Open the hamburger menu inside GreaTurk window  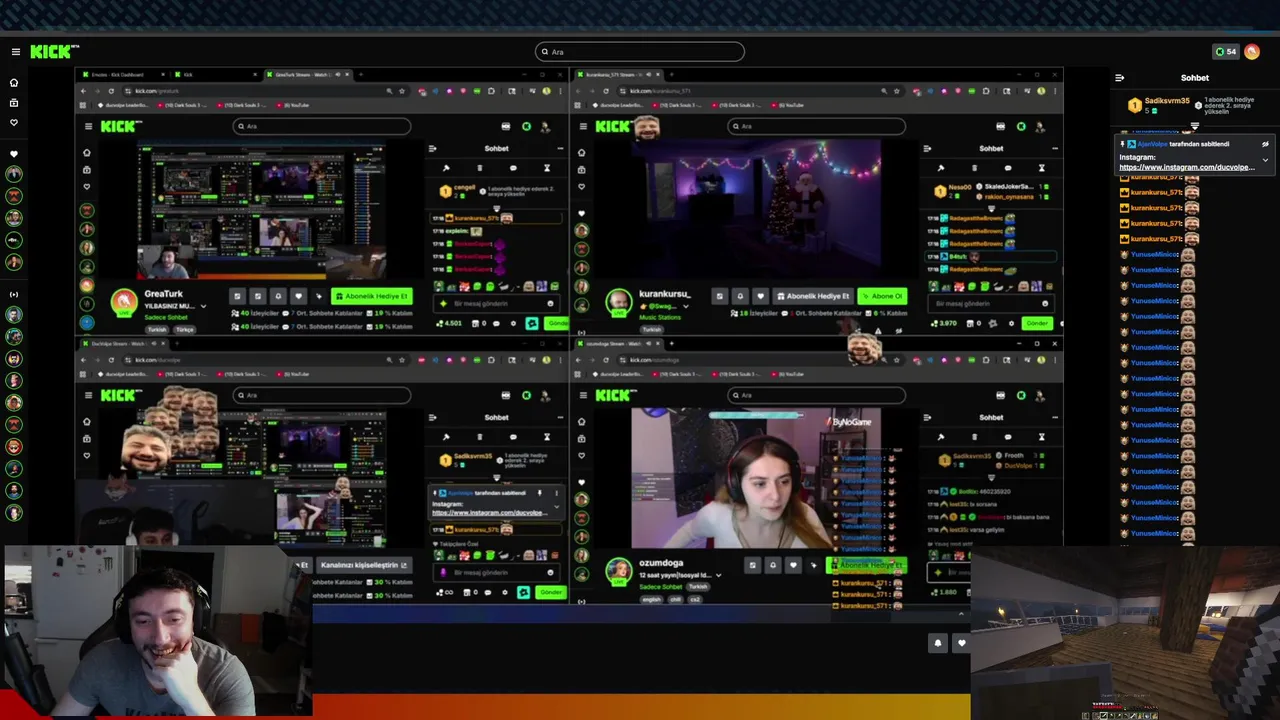89,126
